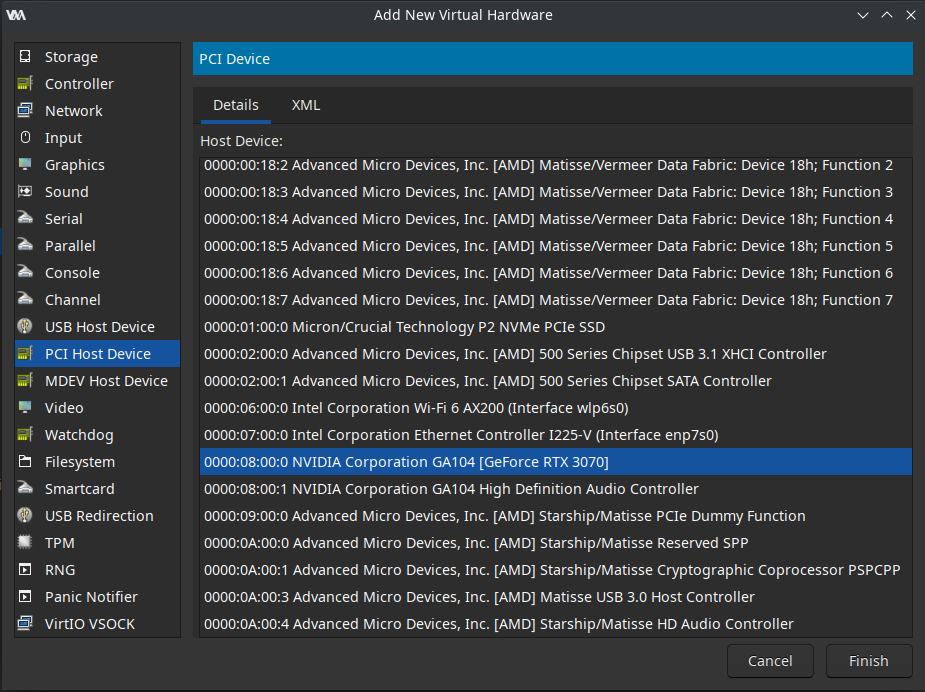Switch to the XML tab
The width and height of the screenshot is (925, 692).
(306, 105)
